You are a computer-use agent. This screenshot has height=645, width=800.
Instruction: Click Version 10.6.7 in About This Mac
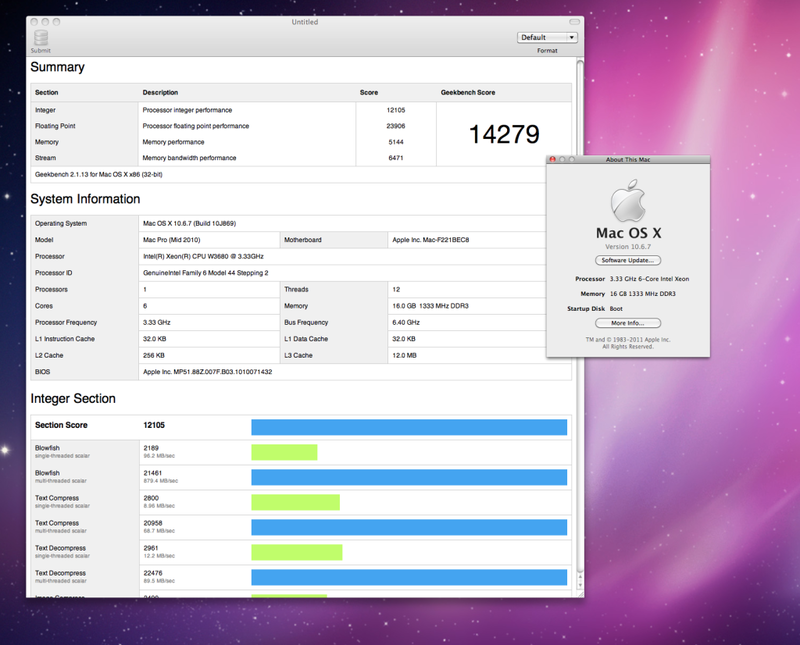click(x=628, y=246)
